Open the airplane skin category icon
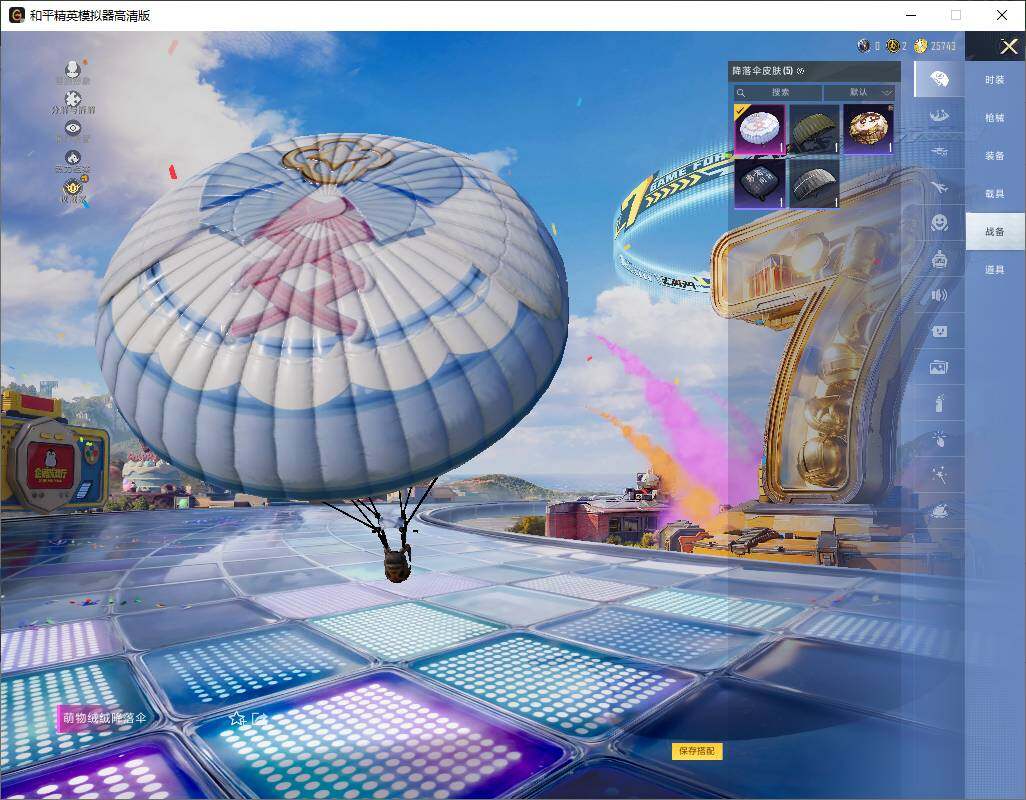The width and height of the screenshot is (1026, 800). tap(939, 188)
